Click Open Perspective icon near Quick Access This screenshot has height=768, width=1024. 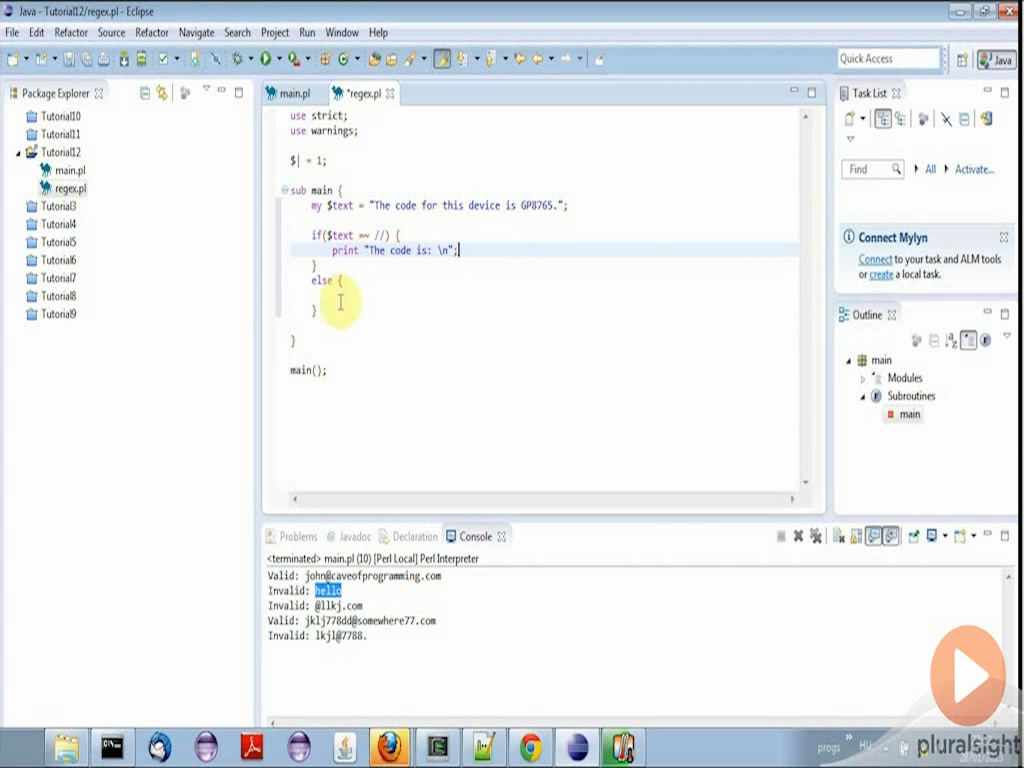pos(962,59)
